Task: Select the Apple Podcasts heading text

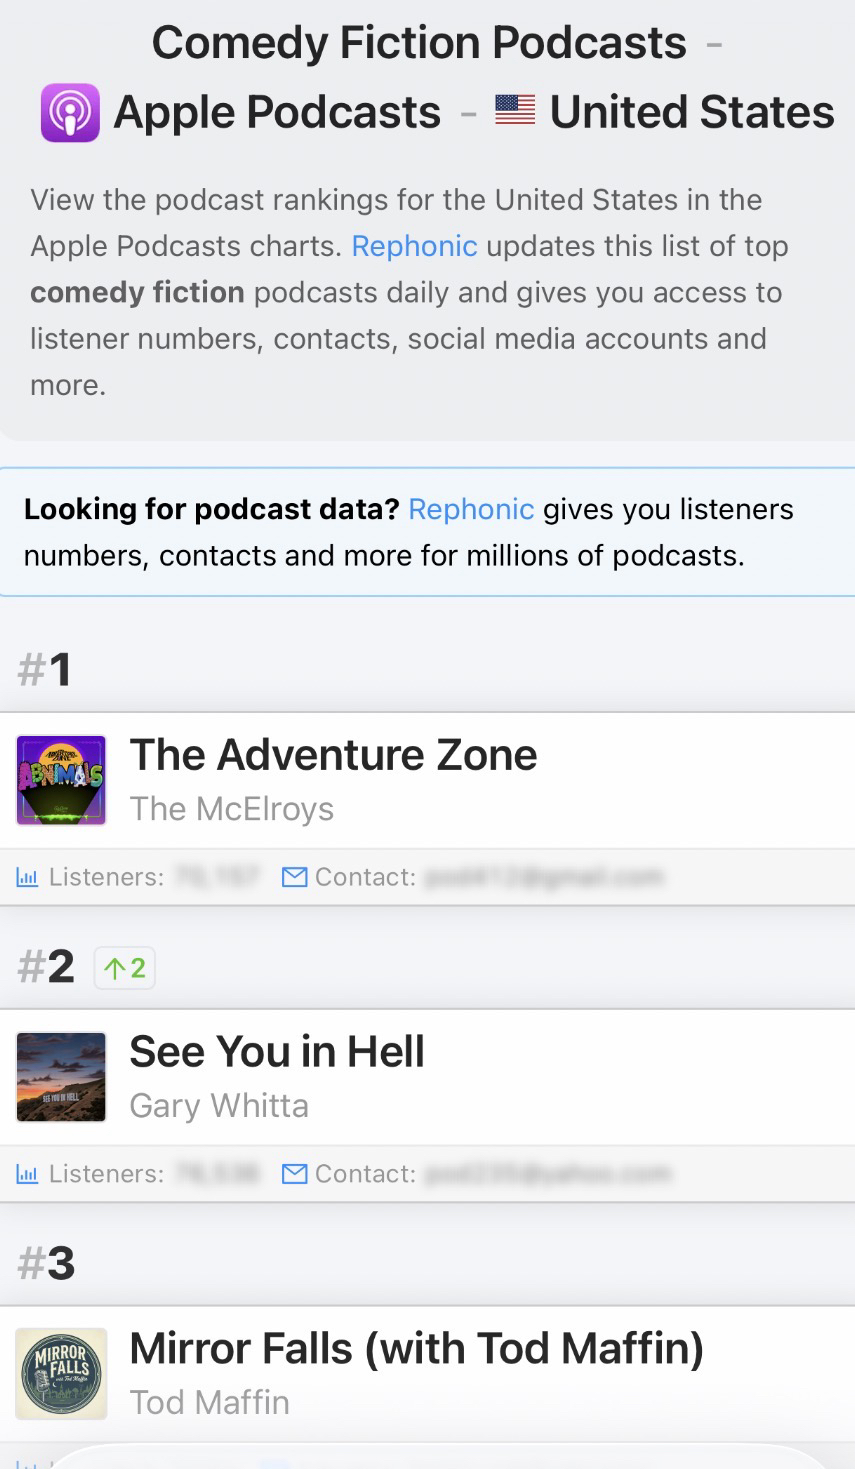Action: (x=277, y=112)
